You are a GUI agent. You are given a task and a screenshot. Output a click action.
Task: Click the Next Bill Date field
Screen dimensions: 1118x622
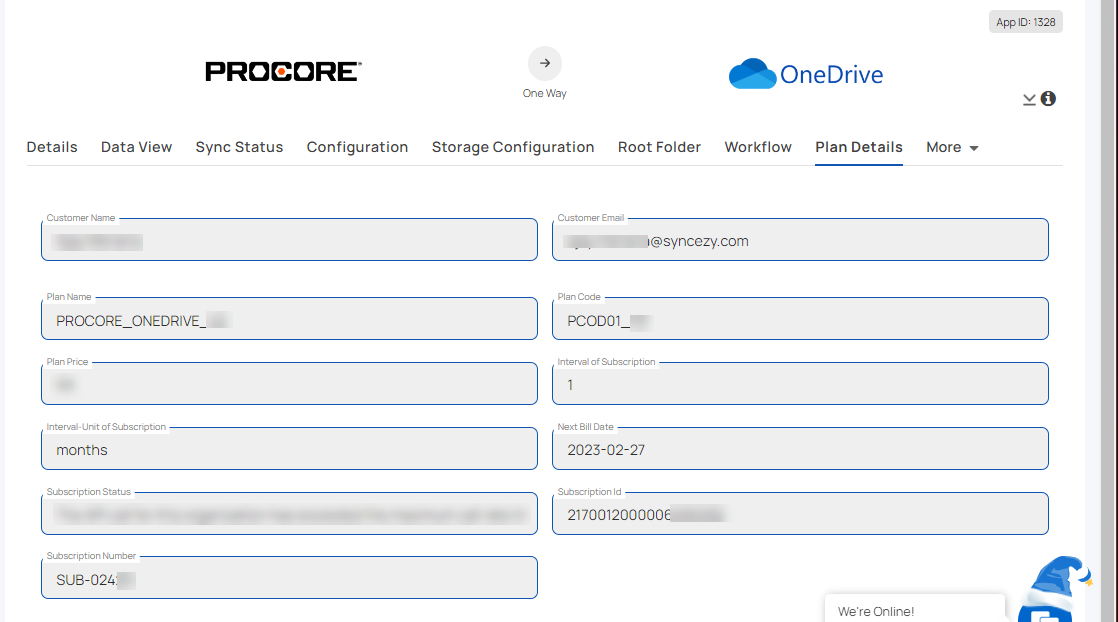(x=800, y=449)
